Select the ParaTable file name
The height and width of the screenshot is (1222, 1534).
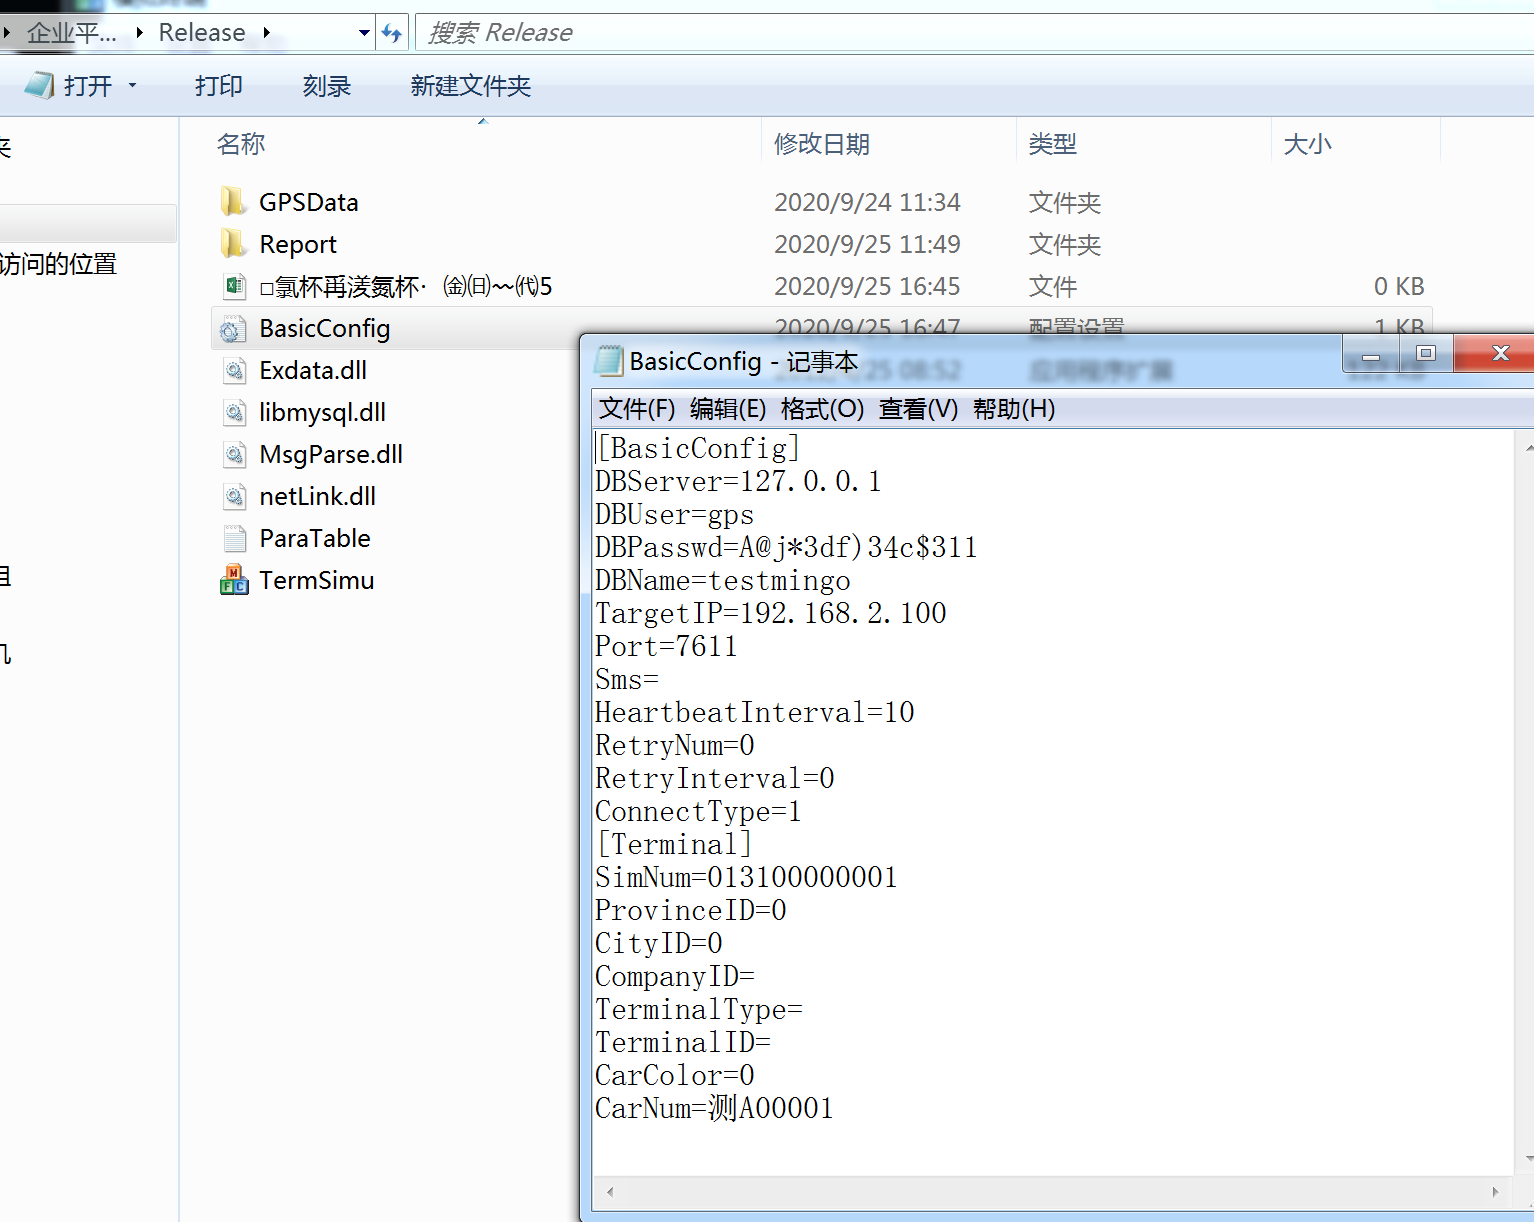click(315, 539)
